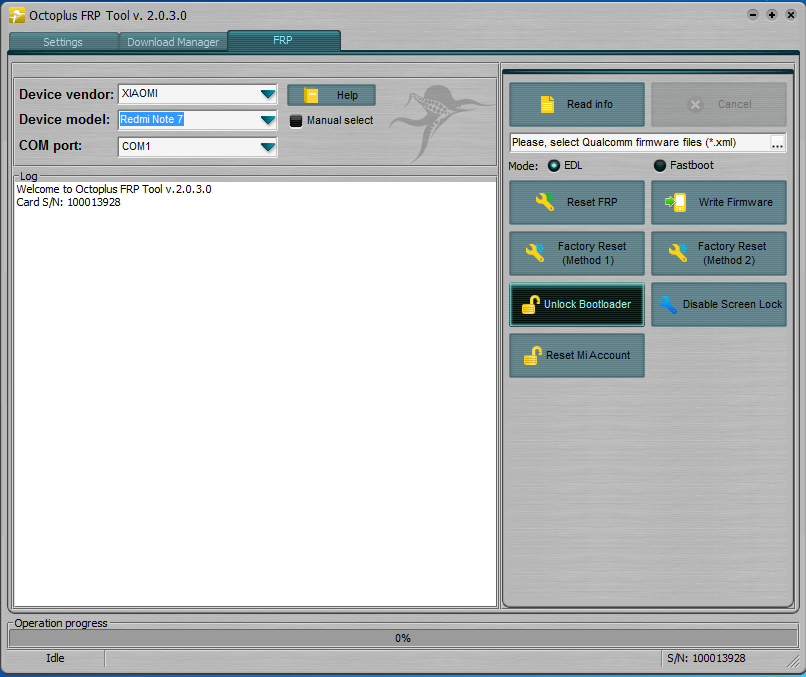The image size is (806, 677).
Task: Open the COM port dropdown arrow
Action: click(x=267, y=147)
